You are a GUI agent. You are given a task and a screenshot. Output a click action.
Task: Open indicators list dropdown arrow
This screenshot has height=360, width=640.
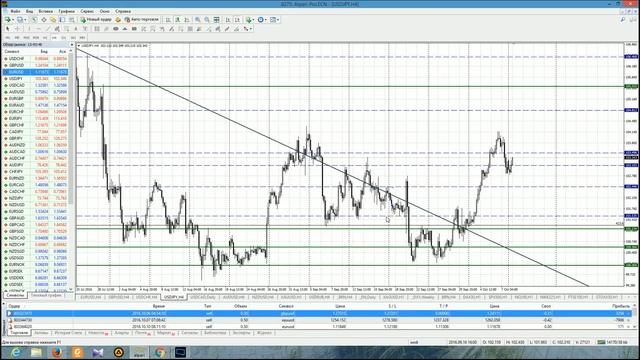tap(253, 20)
